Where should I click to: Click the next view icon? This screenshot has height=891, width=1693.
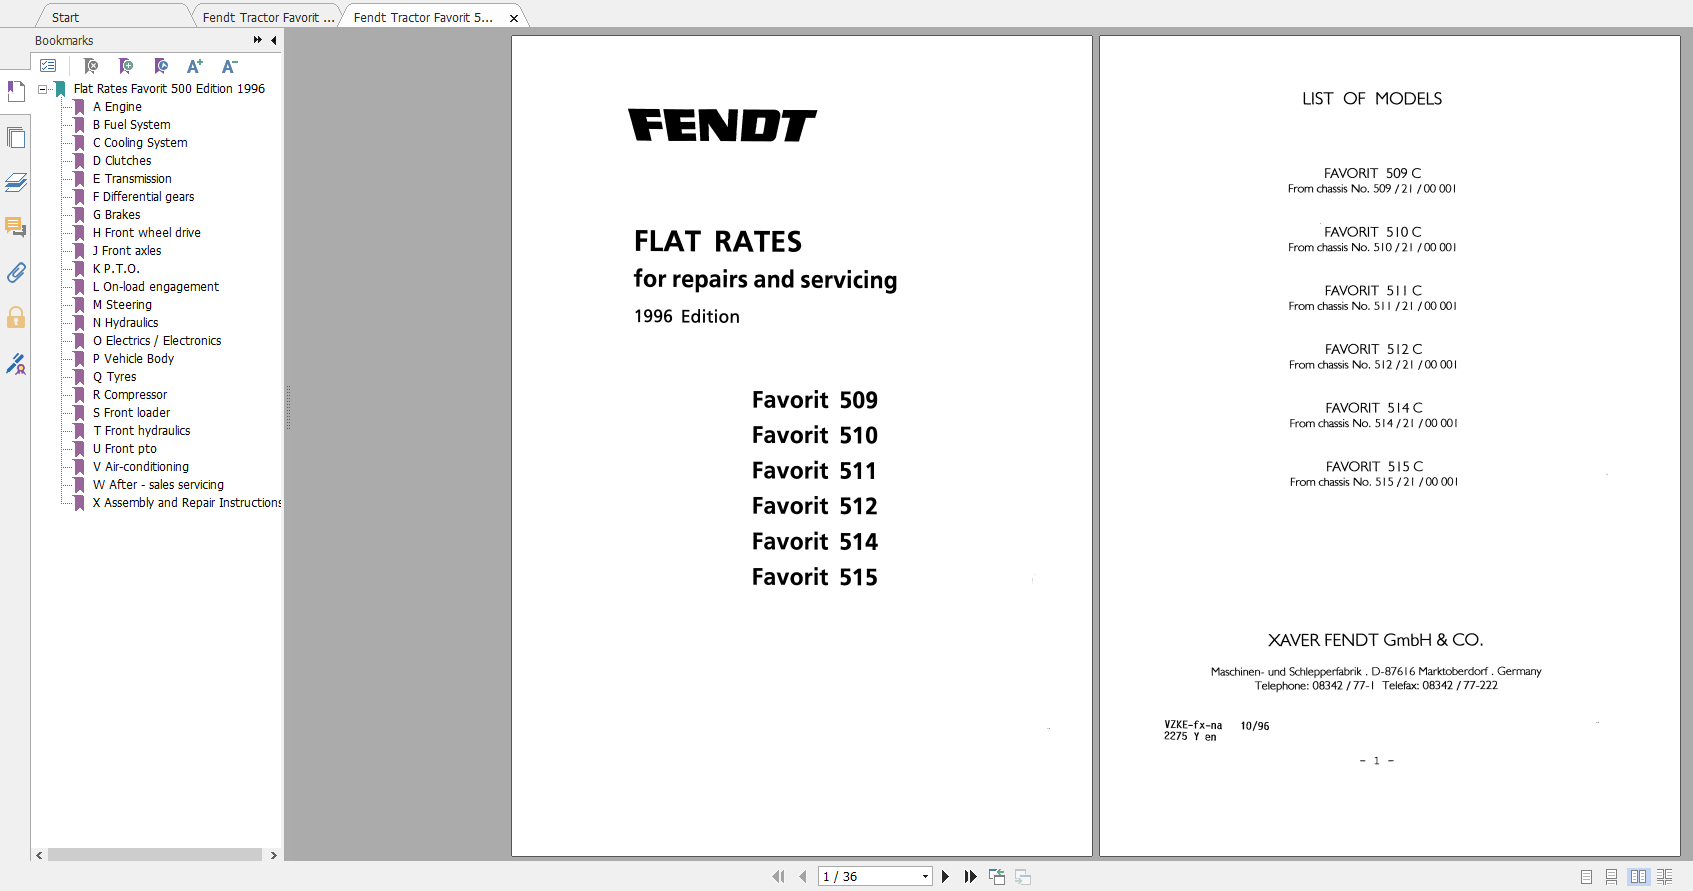pyautogui.click(x=1023, y=876)
